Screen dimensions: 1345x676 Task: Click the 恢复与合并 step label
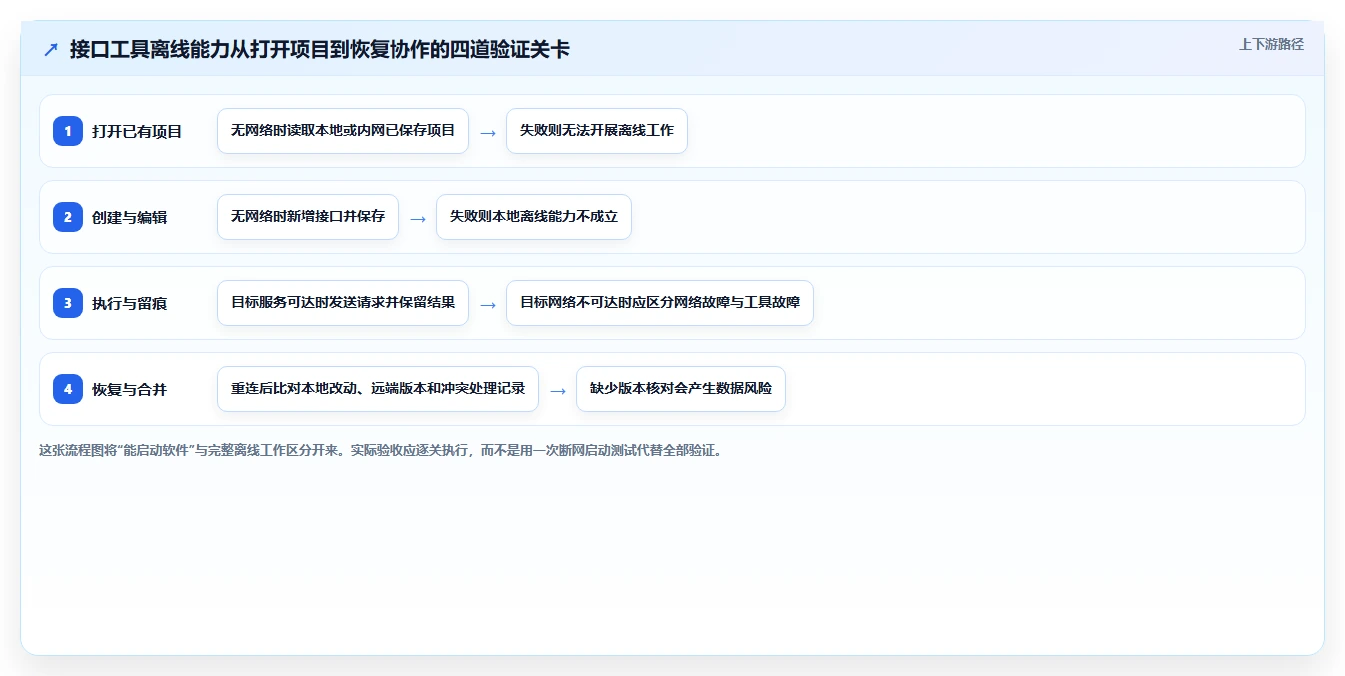[x=130, y=389]
